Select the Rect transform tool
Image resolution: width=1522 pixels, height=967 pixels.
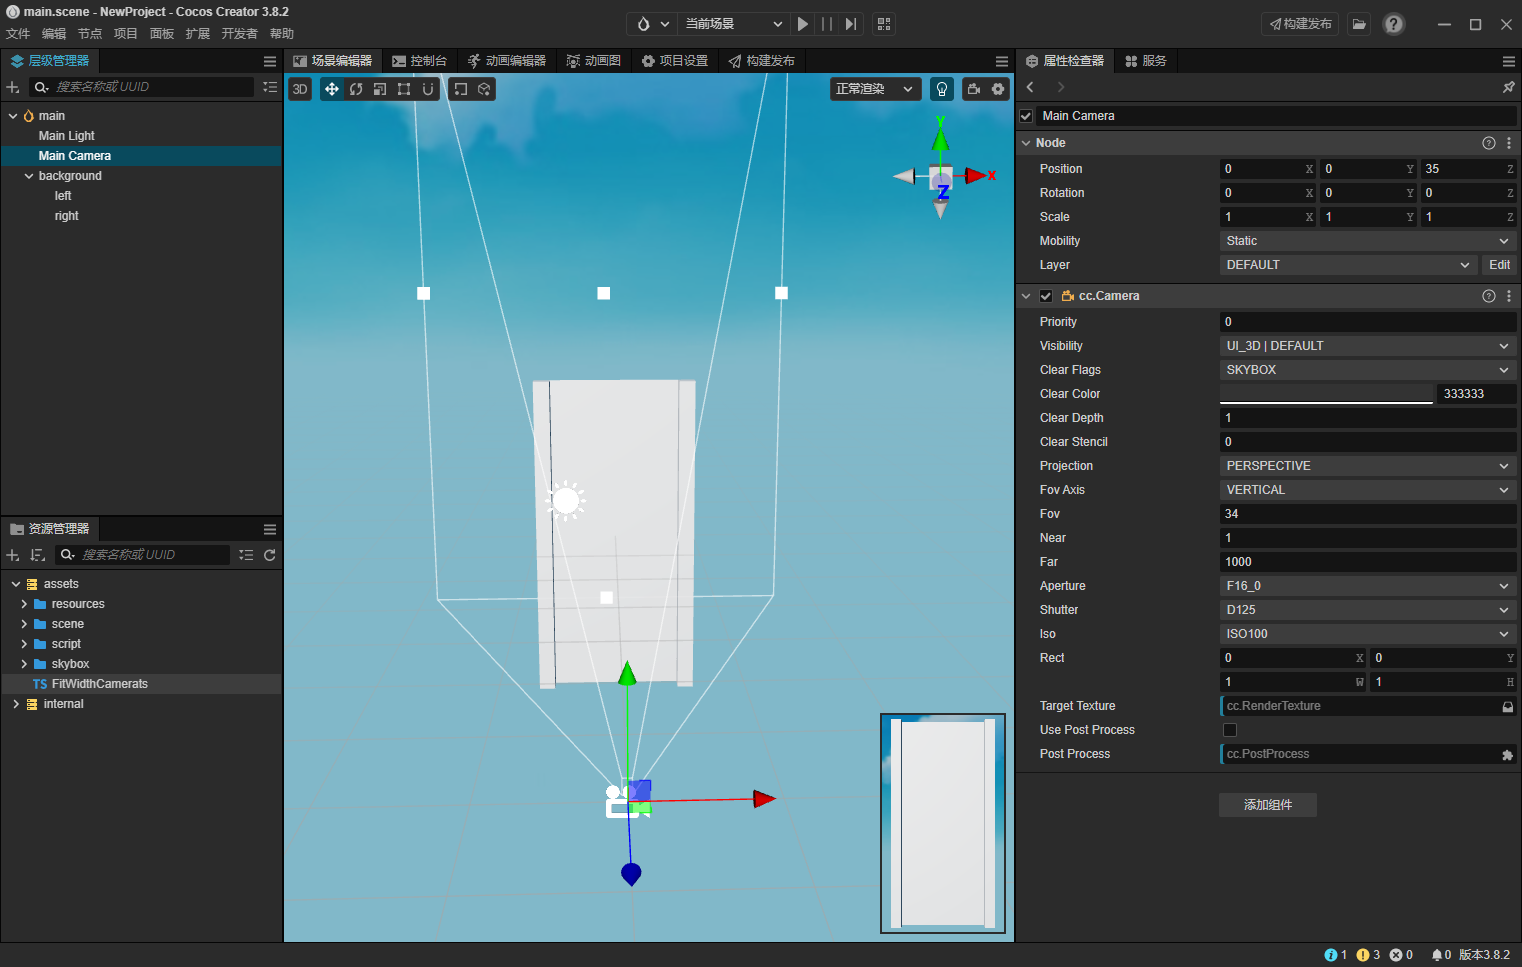pyautogui.click(x=404, y=89)
